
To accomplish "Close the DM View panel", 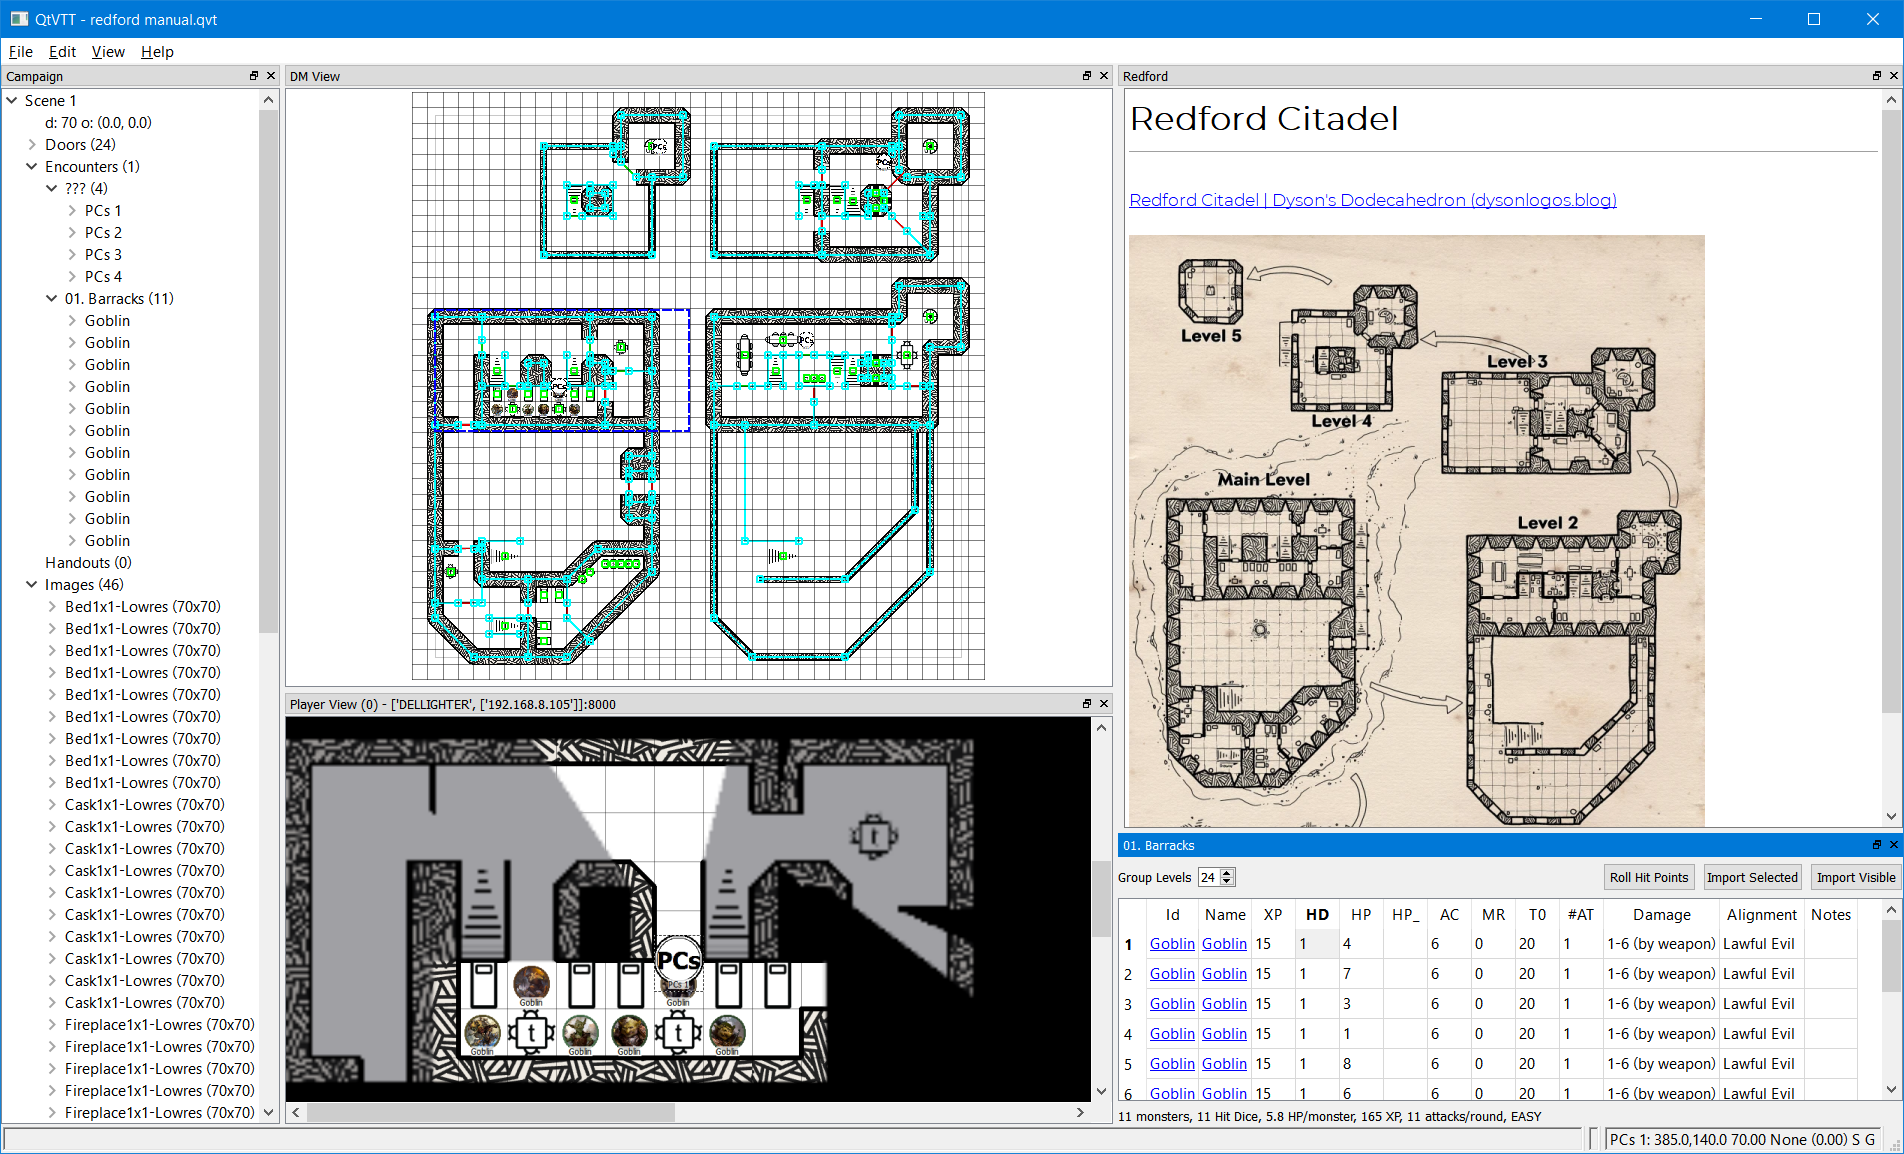I will point(1104,76).
